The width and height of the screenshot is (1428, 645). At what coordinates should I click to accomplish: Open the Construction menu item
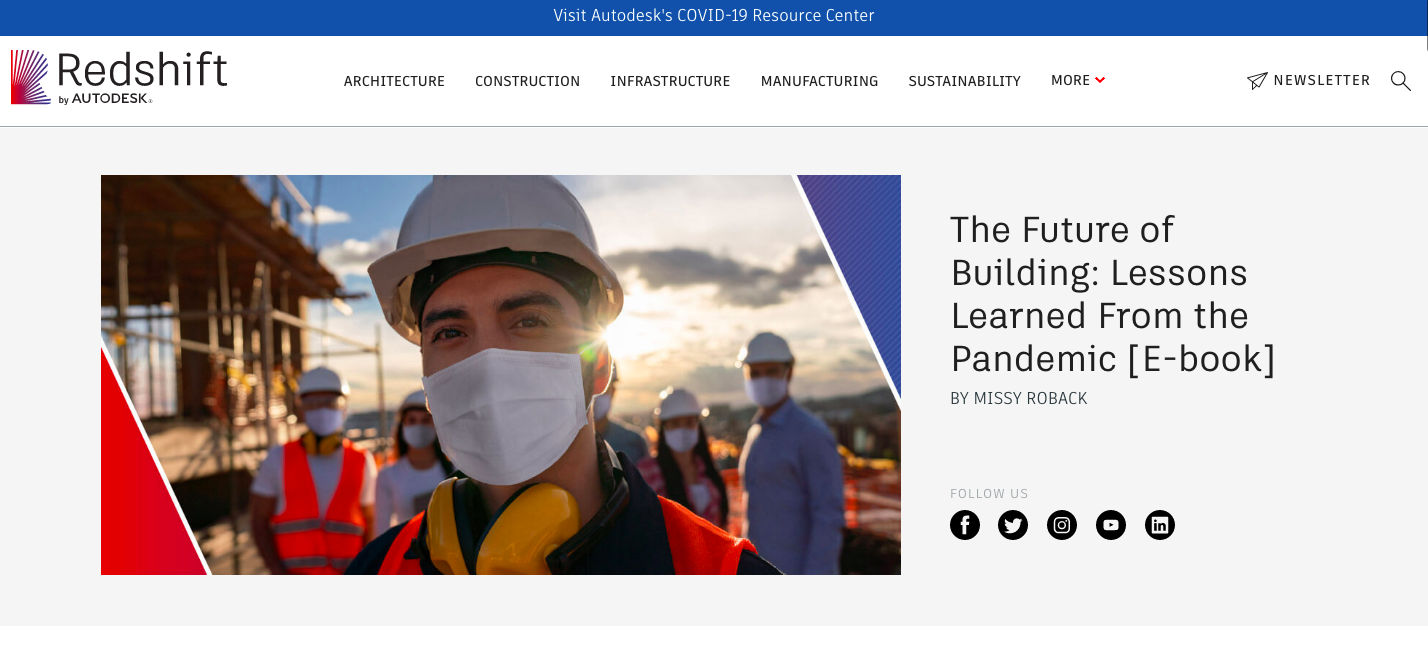pyautogui.click(x=527, y=81)
